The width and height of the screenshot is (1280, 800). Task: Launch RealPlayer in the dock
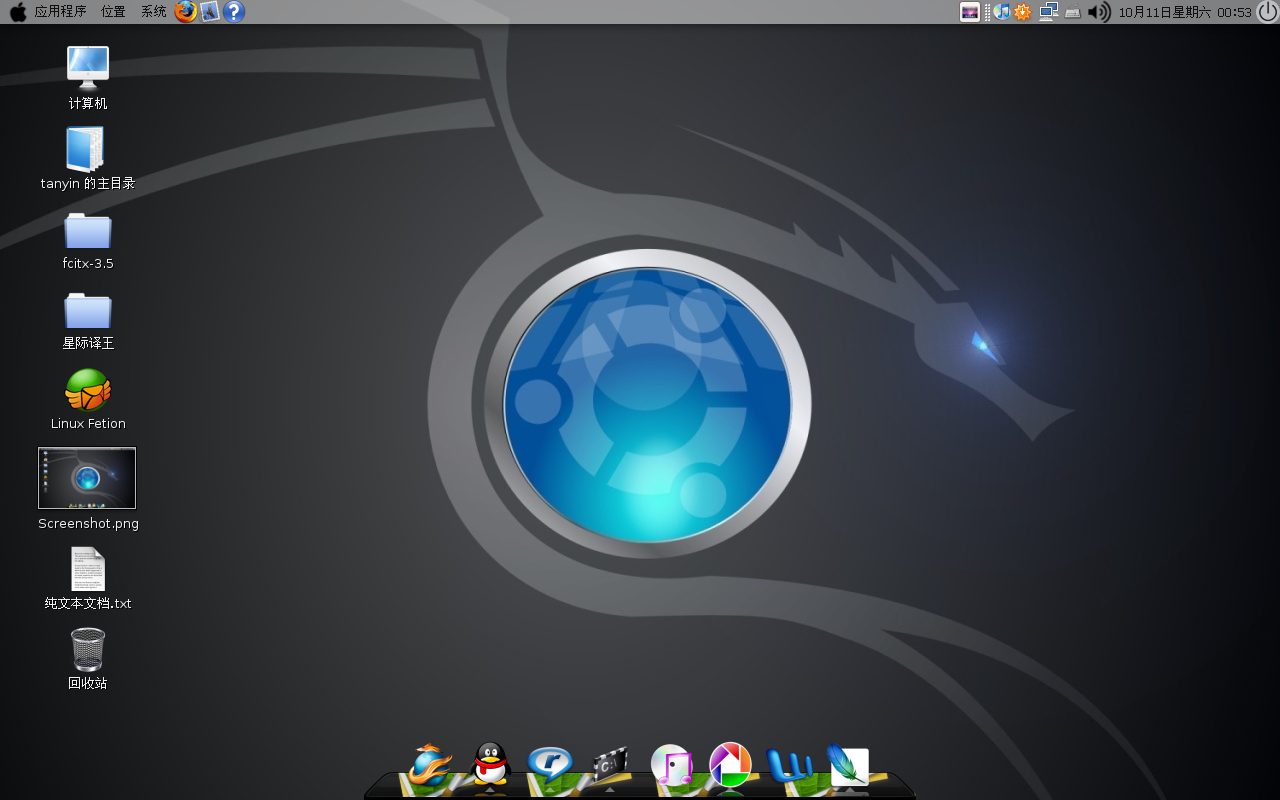tap(550, 765)
